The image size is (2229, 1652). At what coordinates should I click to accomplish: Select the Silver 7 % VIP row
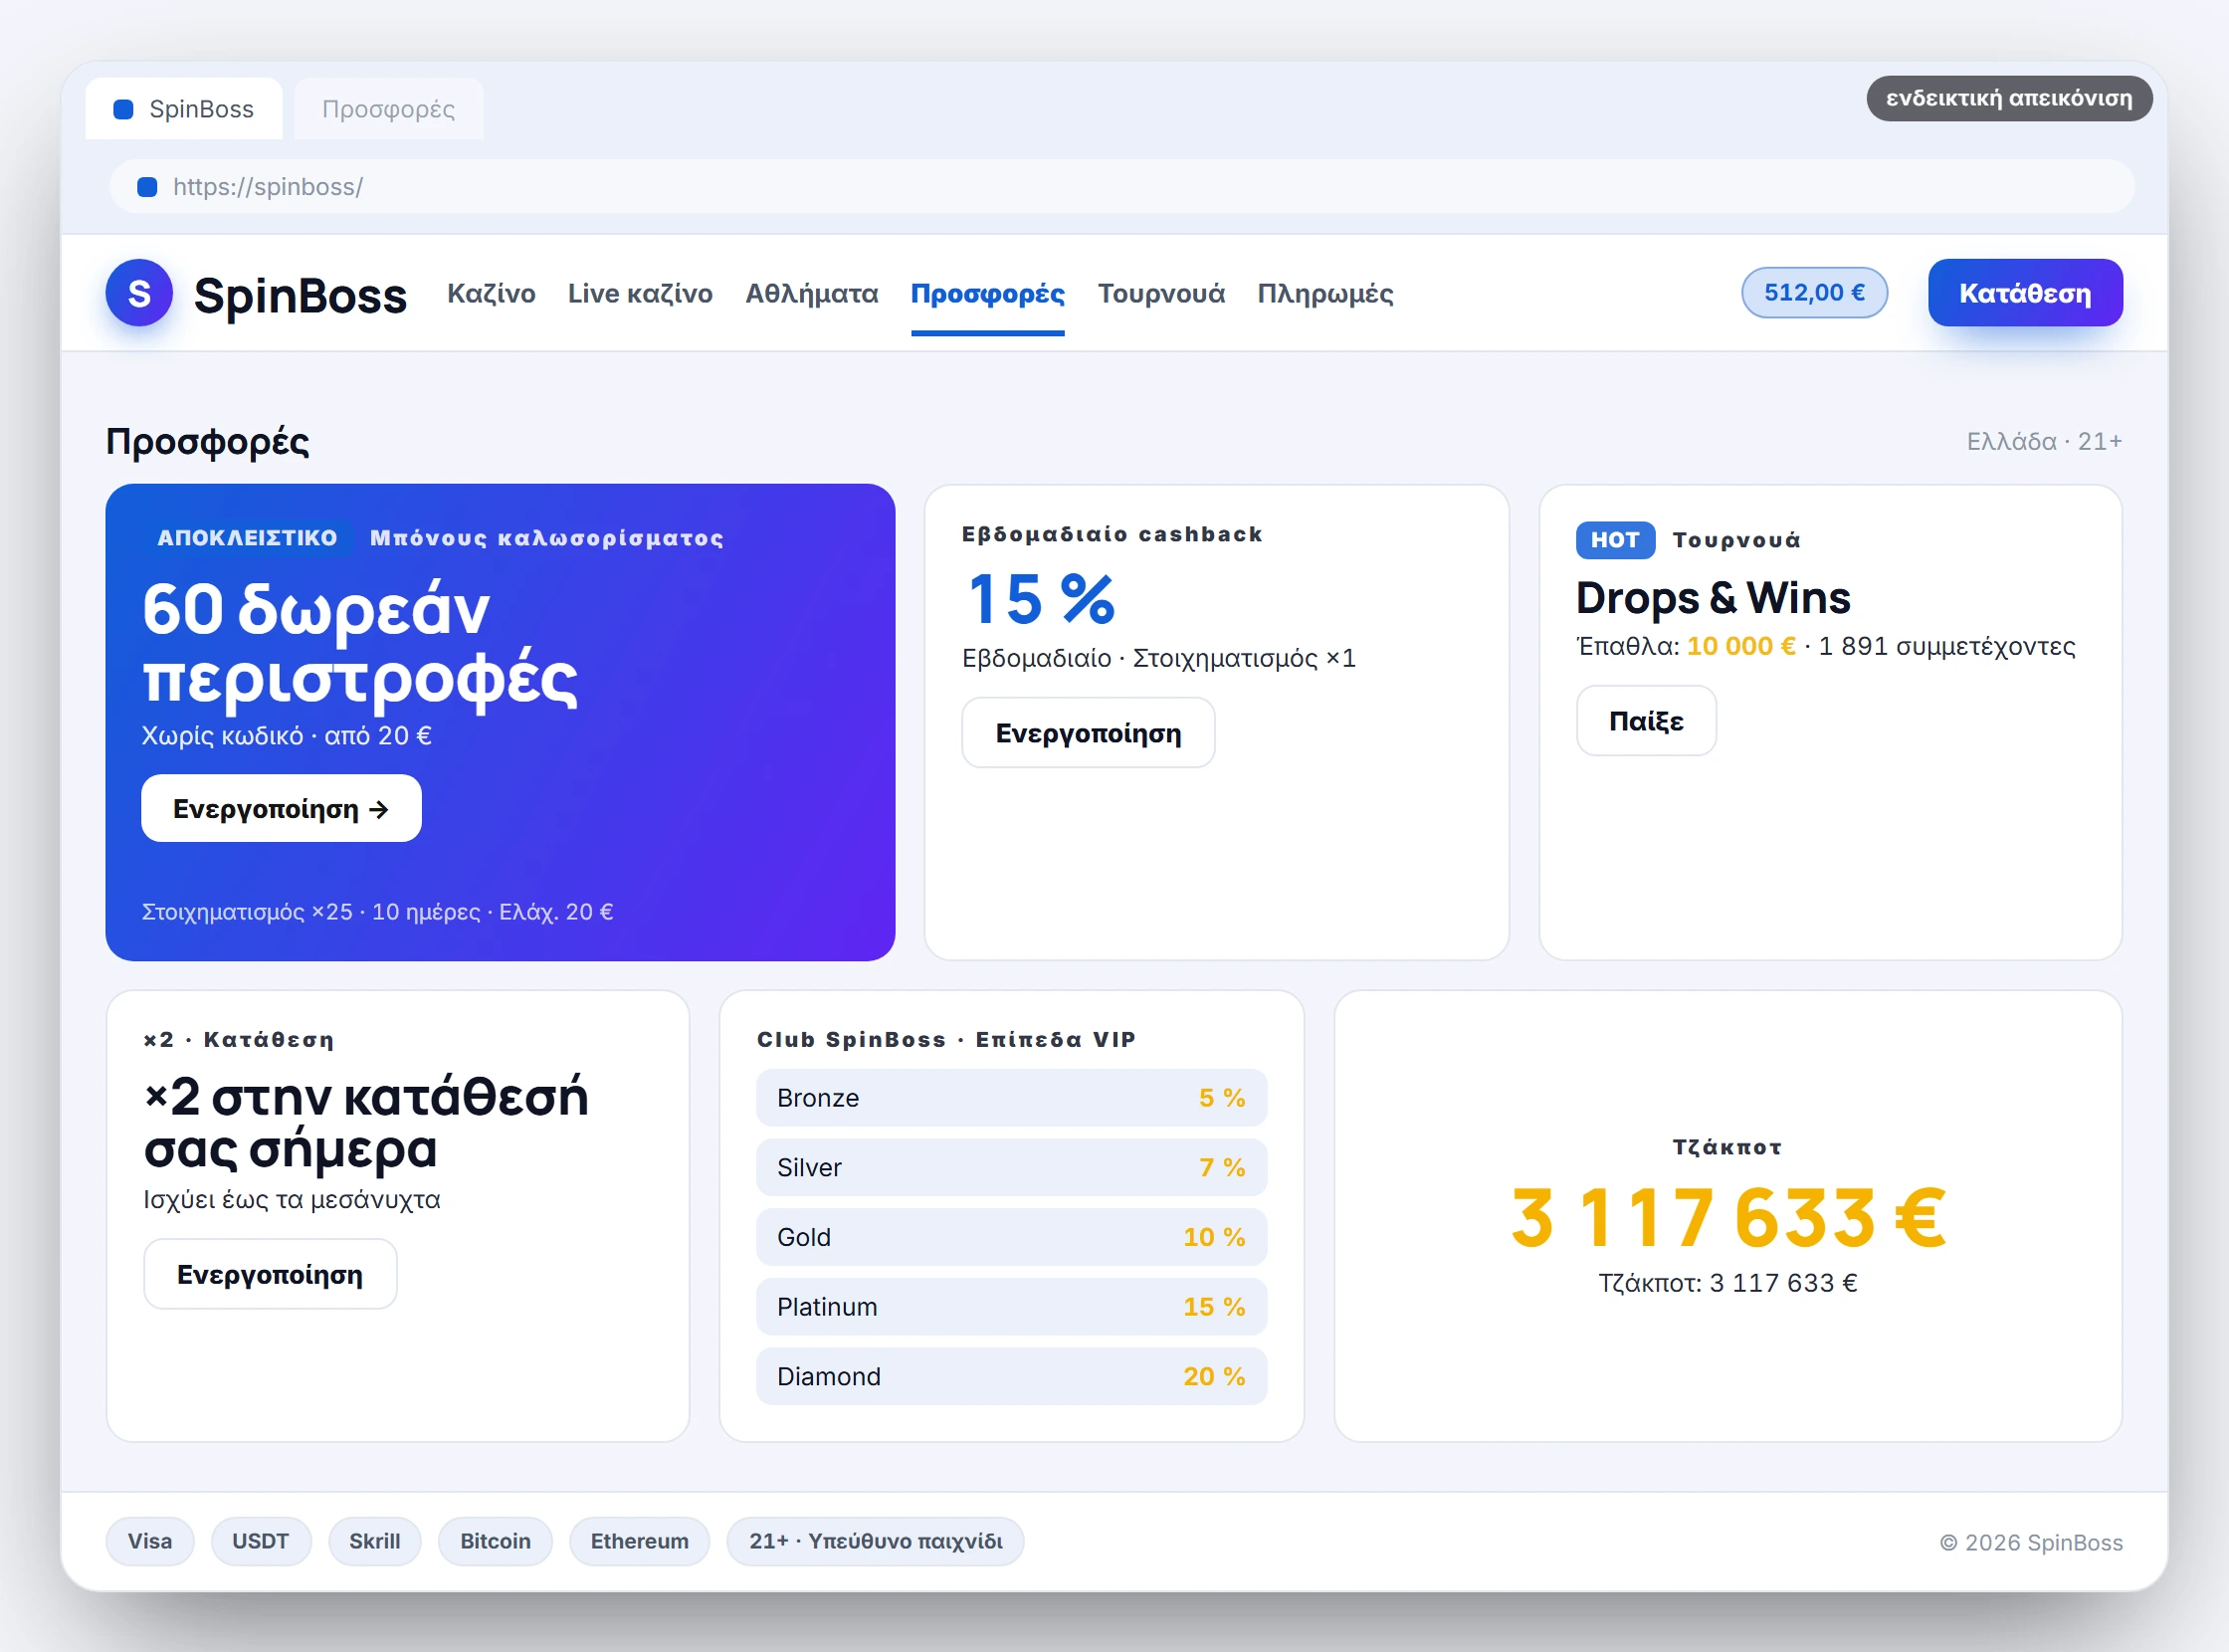(1011, 1168)
